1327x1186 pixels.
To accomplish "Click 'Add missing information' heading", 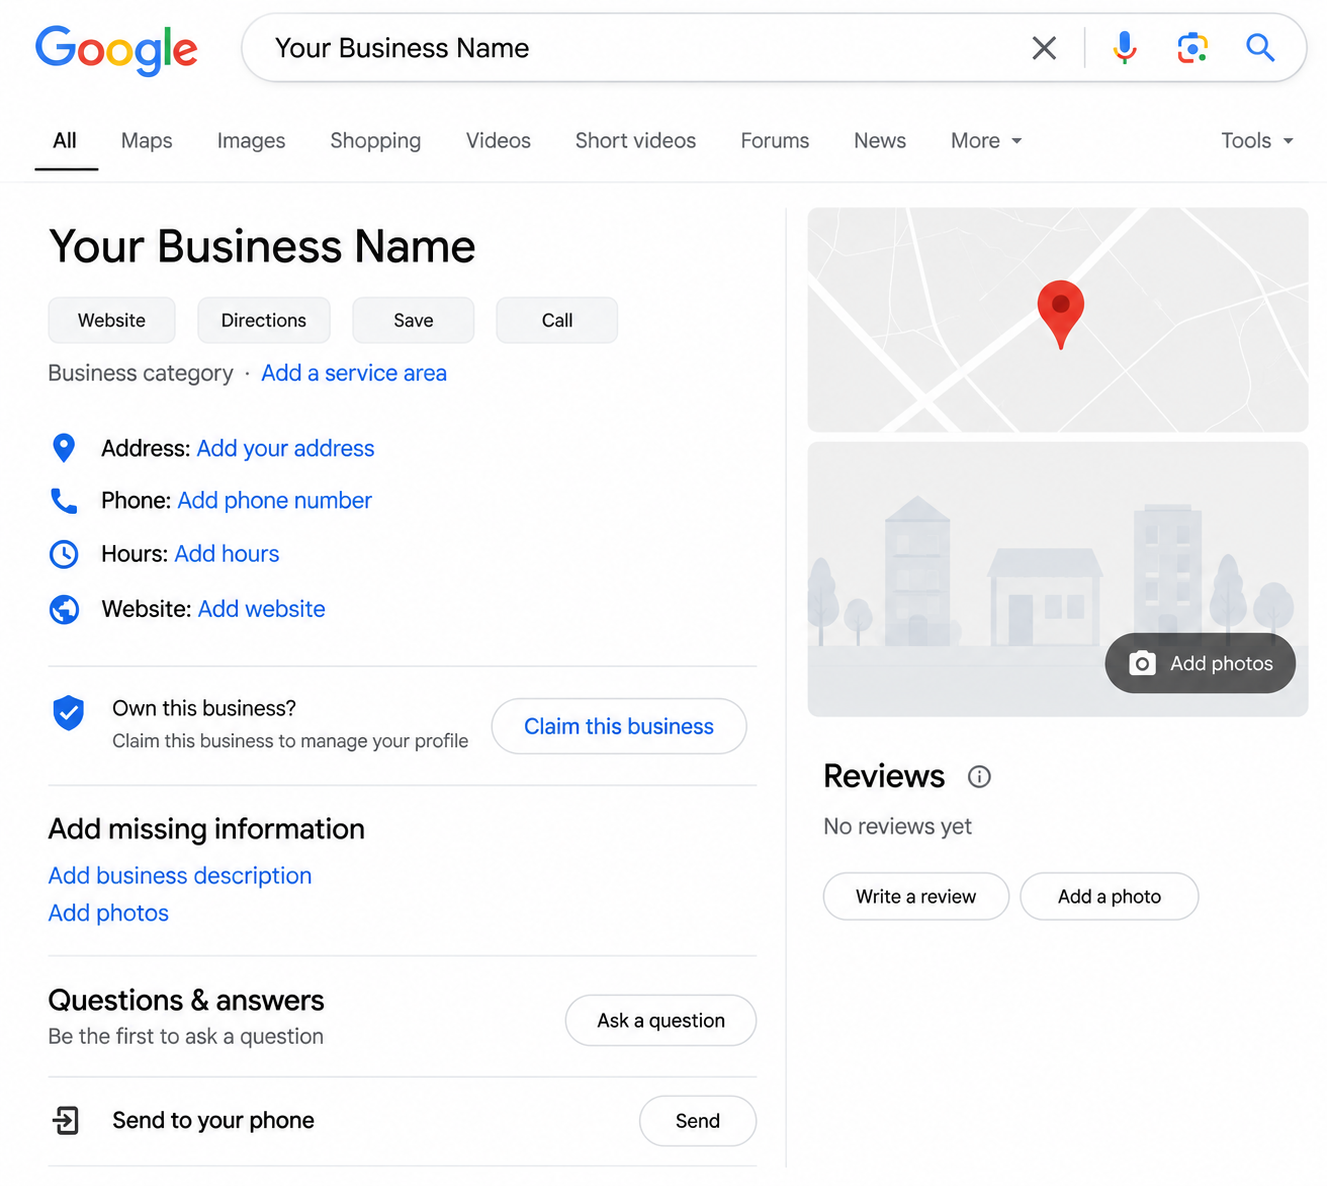I will (206, 829).
